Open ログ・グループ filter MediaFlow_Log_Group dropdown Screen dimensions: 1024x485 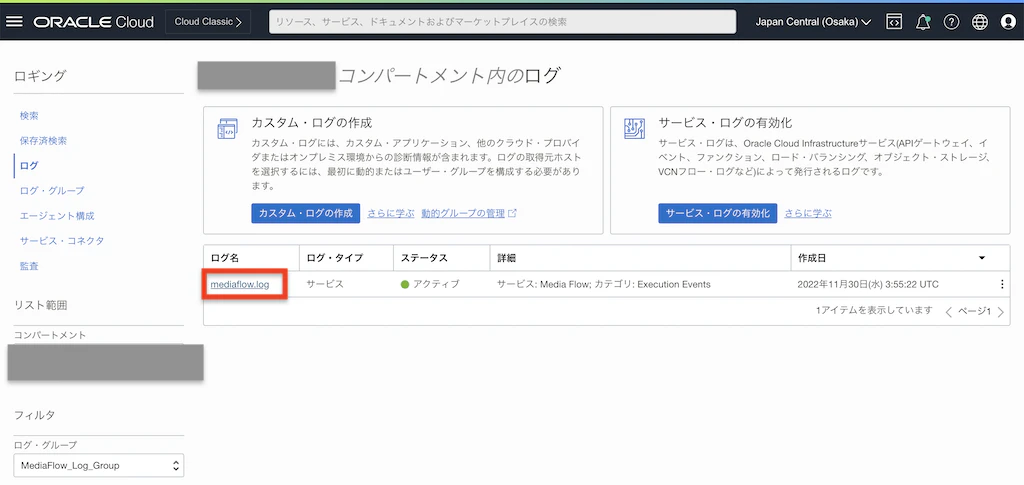(x=99, y=465)
